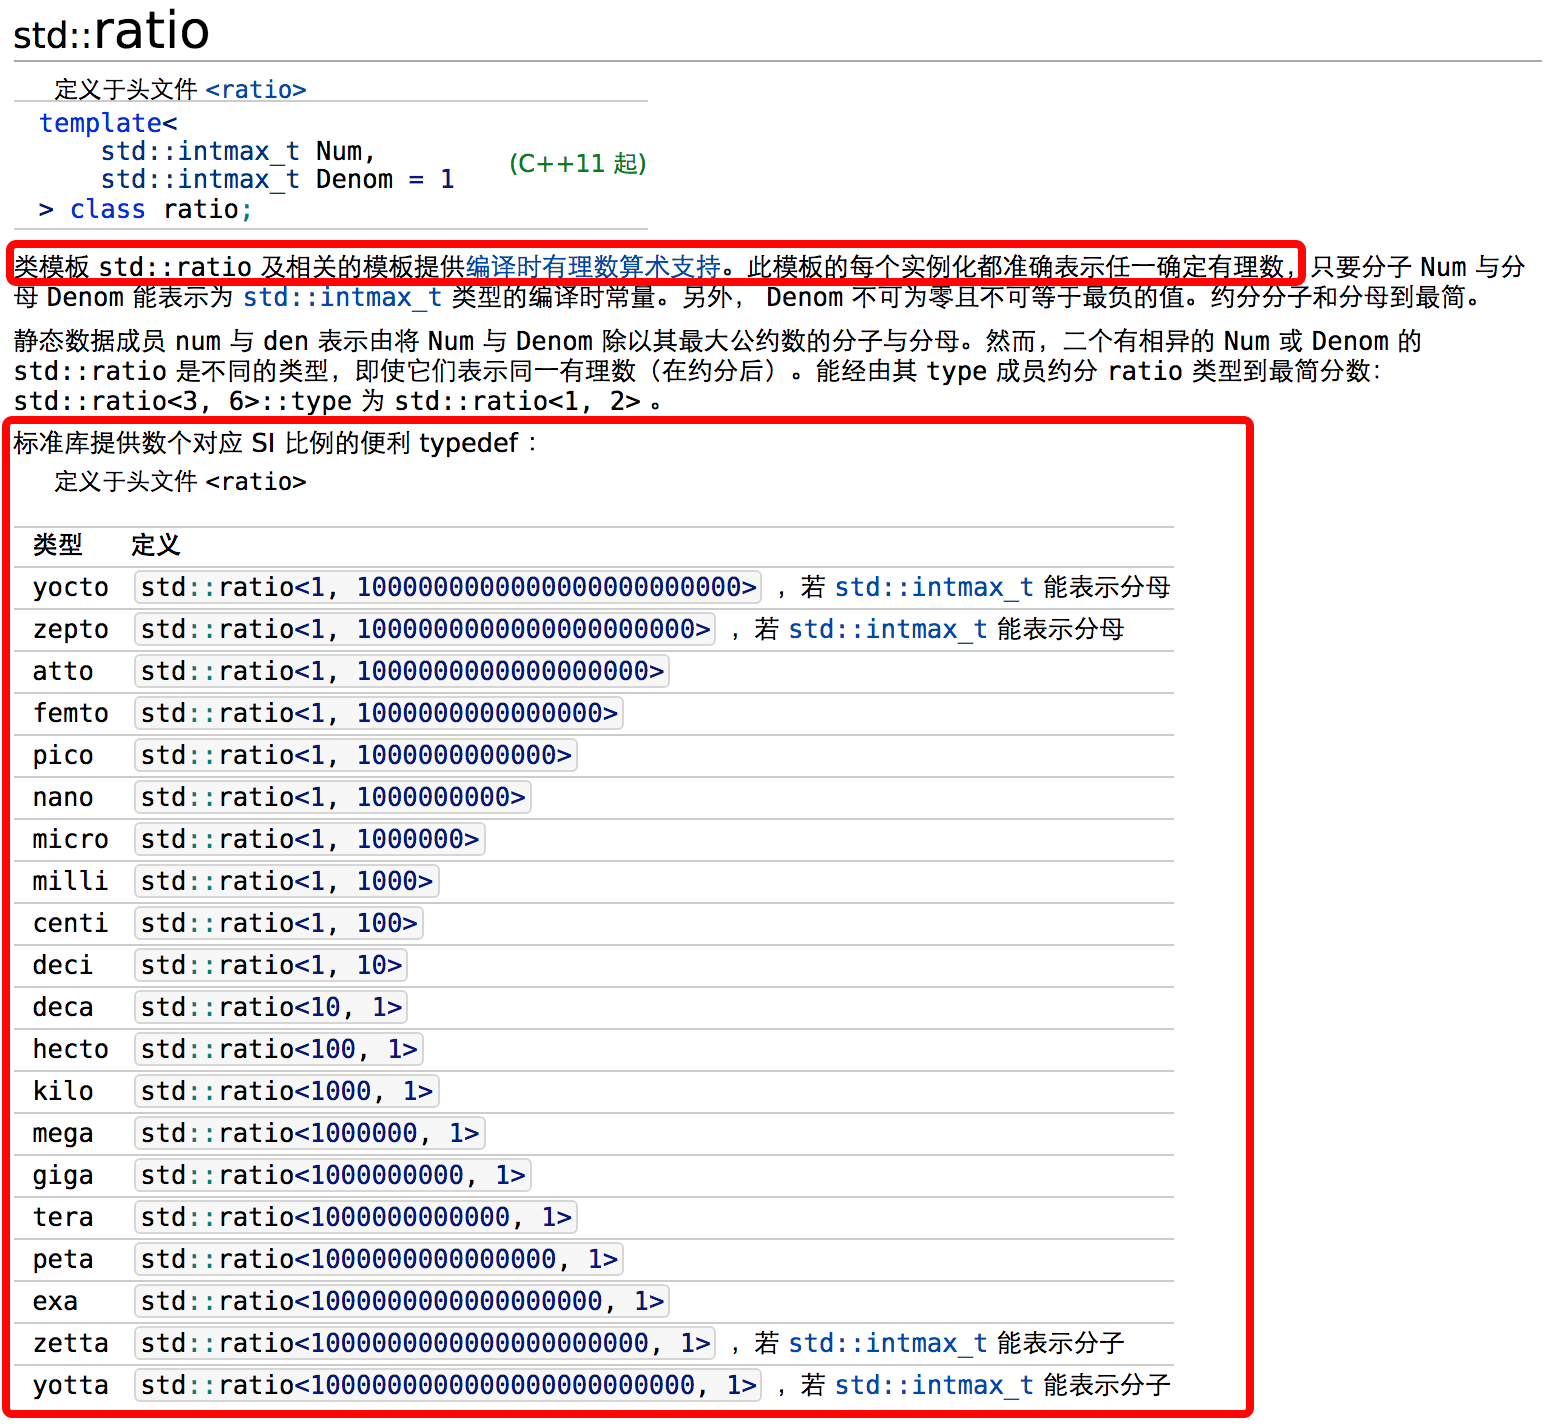Viewport: 1554px width, 1428px height.
Task: Select the std::ratio<1, 100> centi definition
Action: (x=278, y=923)
